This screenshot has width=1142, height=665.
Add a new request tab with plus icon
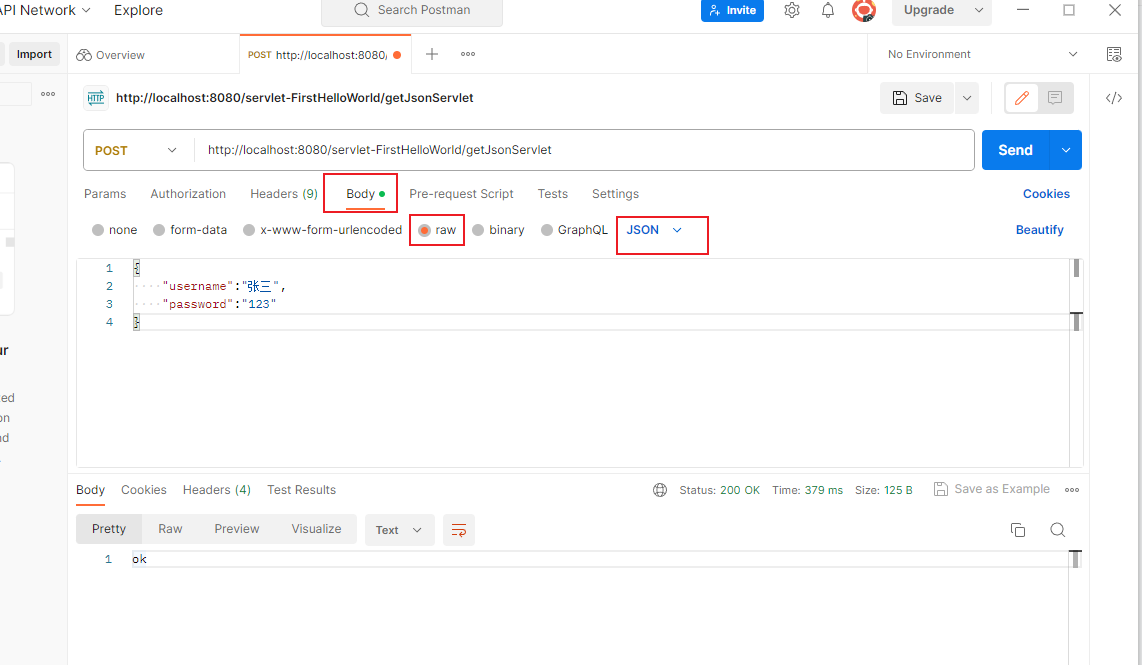tap(432, 54)
